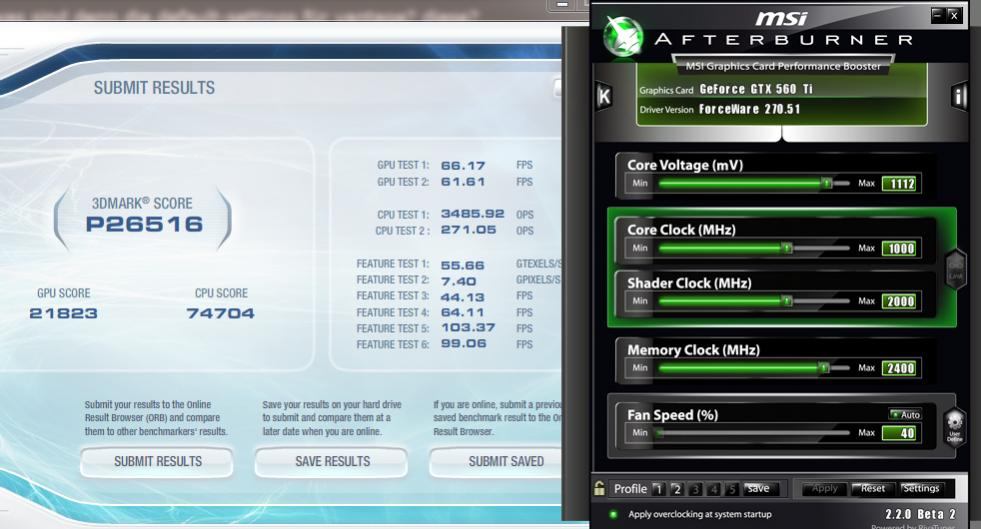Click the Memory Clock Max label
Screen dimensions: 981x529
tap(867, 368)
